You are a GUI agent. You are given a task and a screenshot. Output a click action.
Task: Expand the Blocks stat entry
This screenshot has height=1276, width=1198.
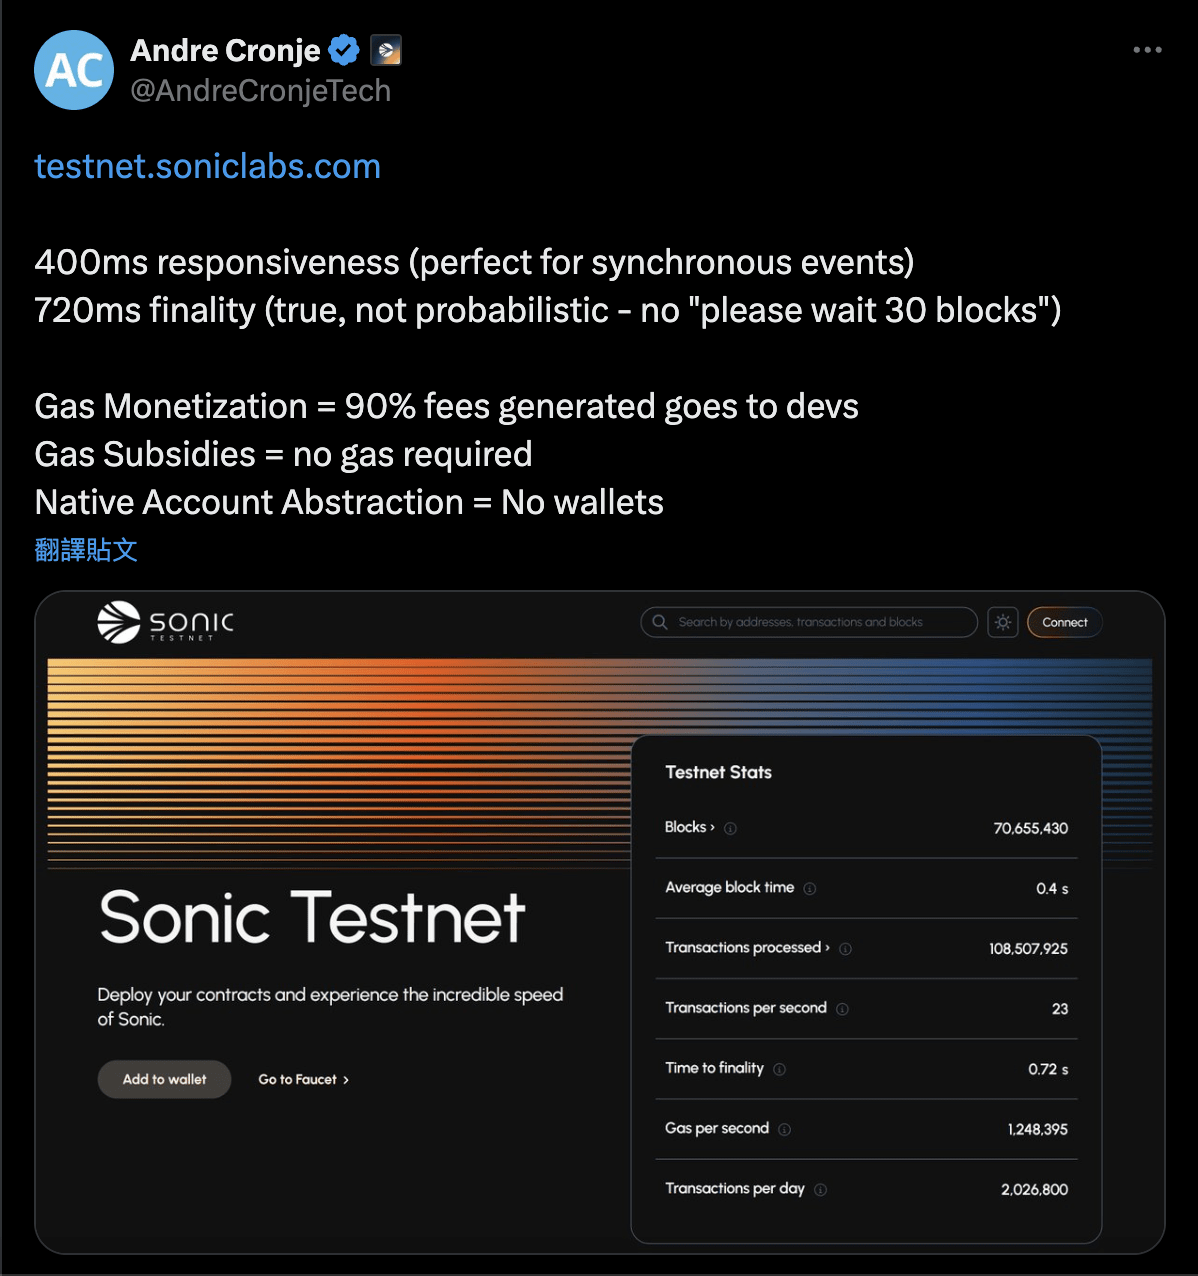pyautogui.click(x=712, y=827)
